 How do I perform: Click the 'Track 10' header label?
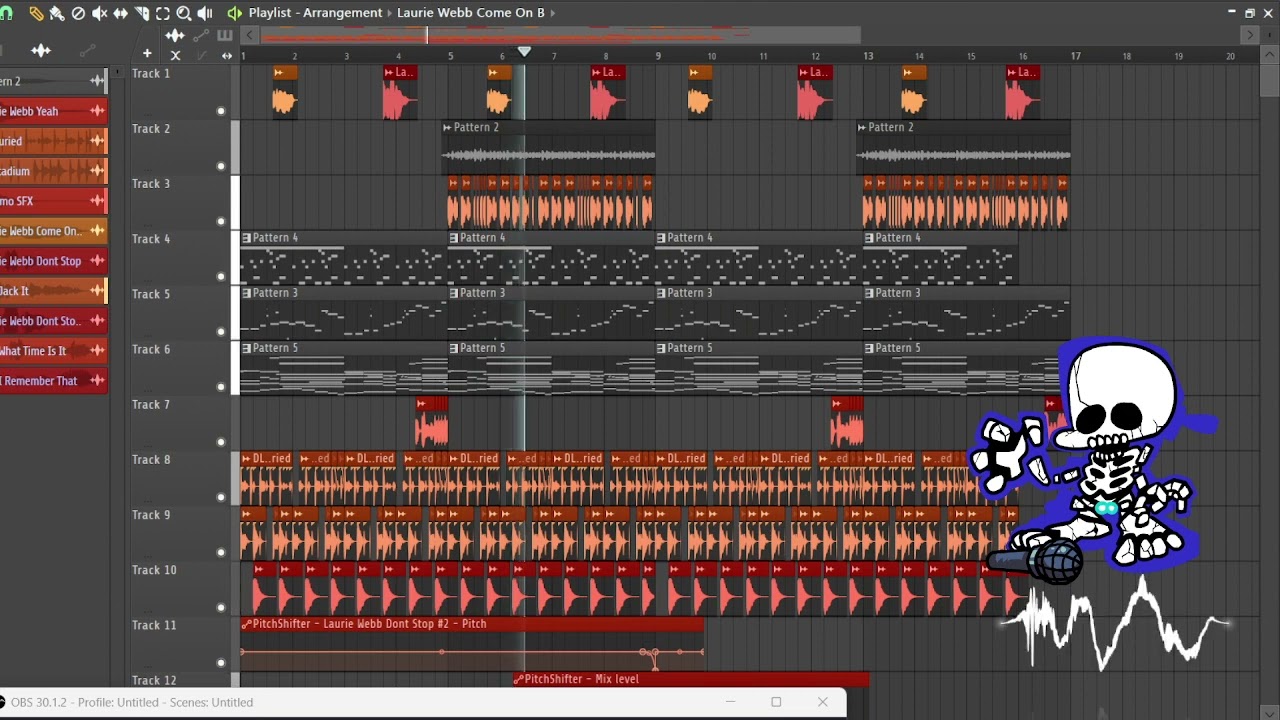(154, 570)
